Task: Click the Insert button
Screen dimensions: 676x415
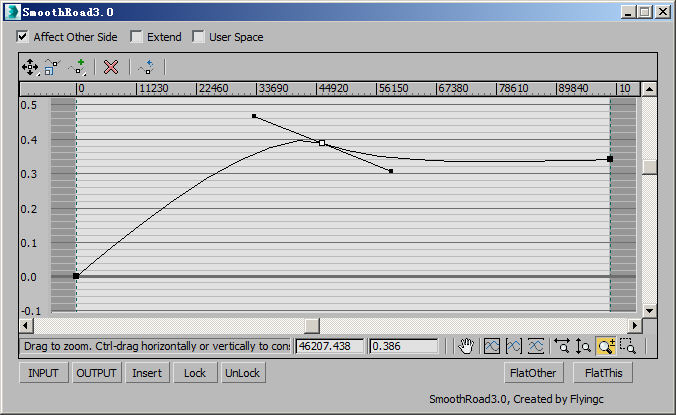Action: pos(147,373)
